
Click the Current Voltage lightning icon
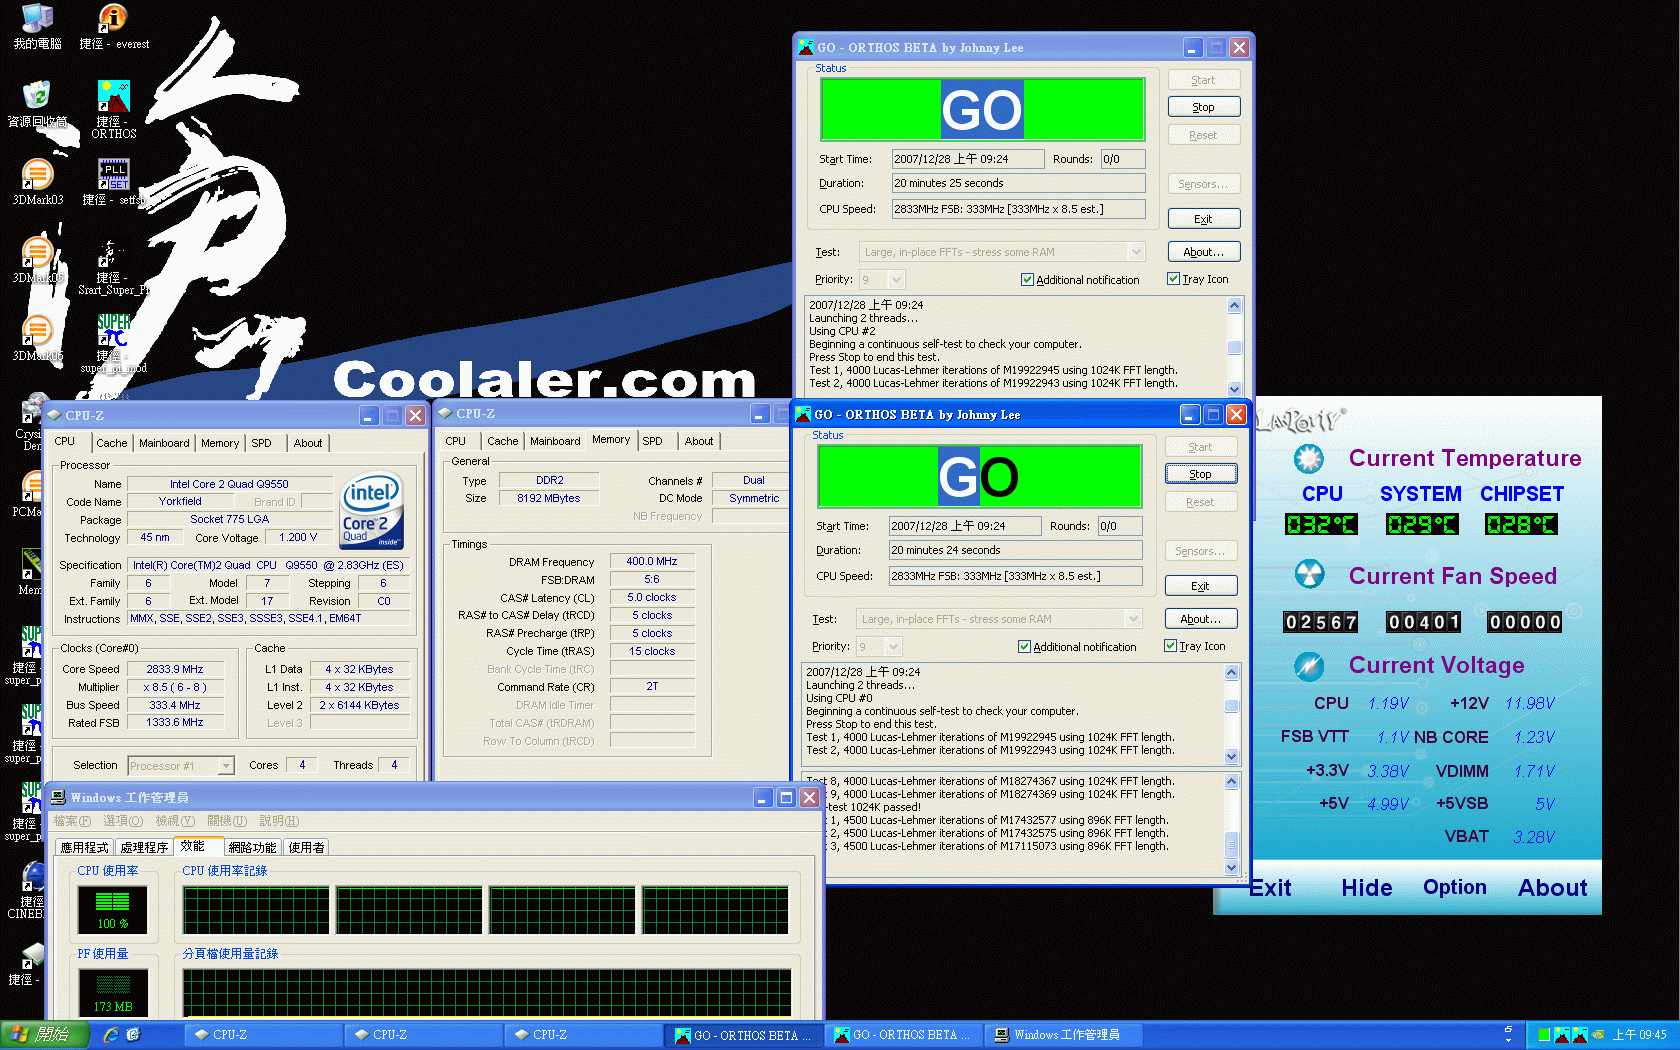[x=1308, y=665]
